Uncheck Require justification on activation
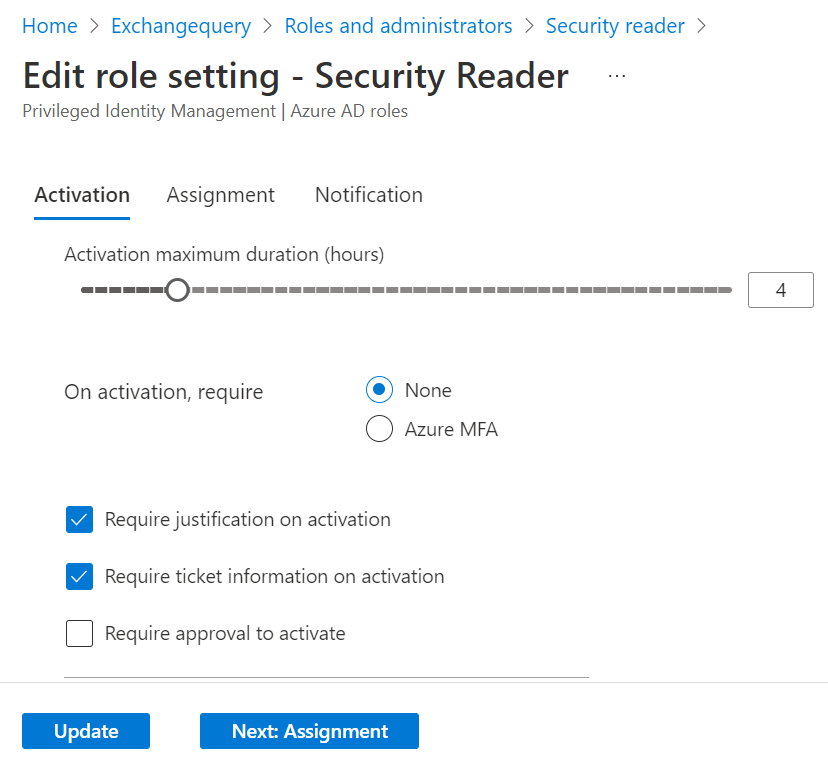 pyautogui.click(x=79, y=519)
